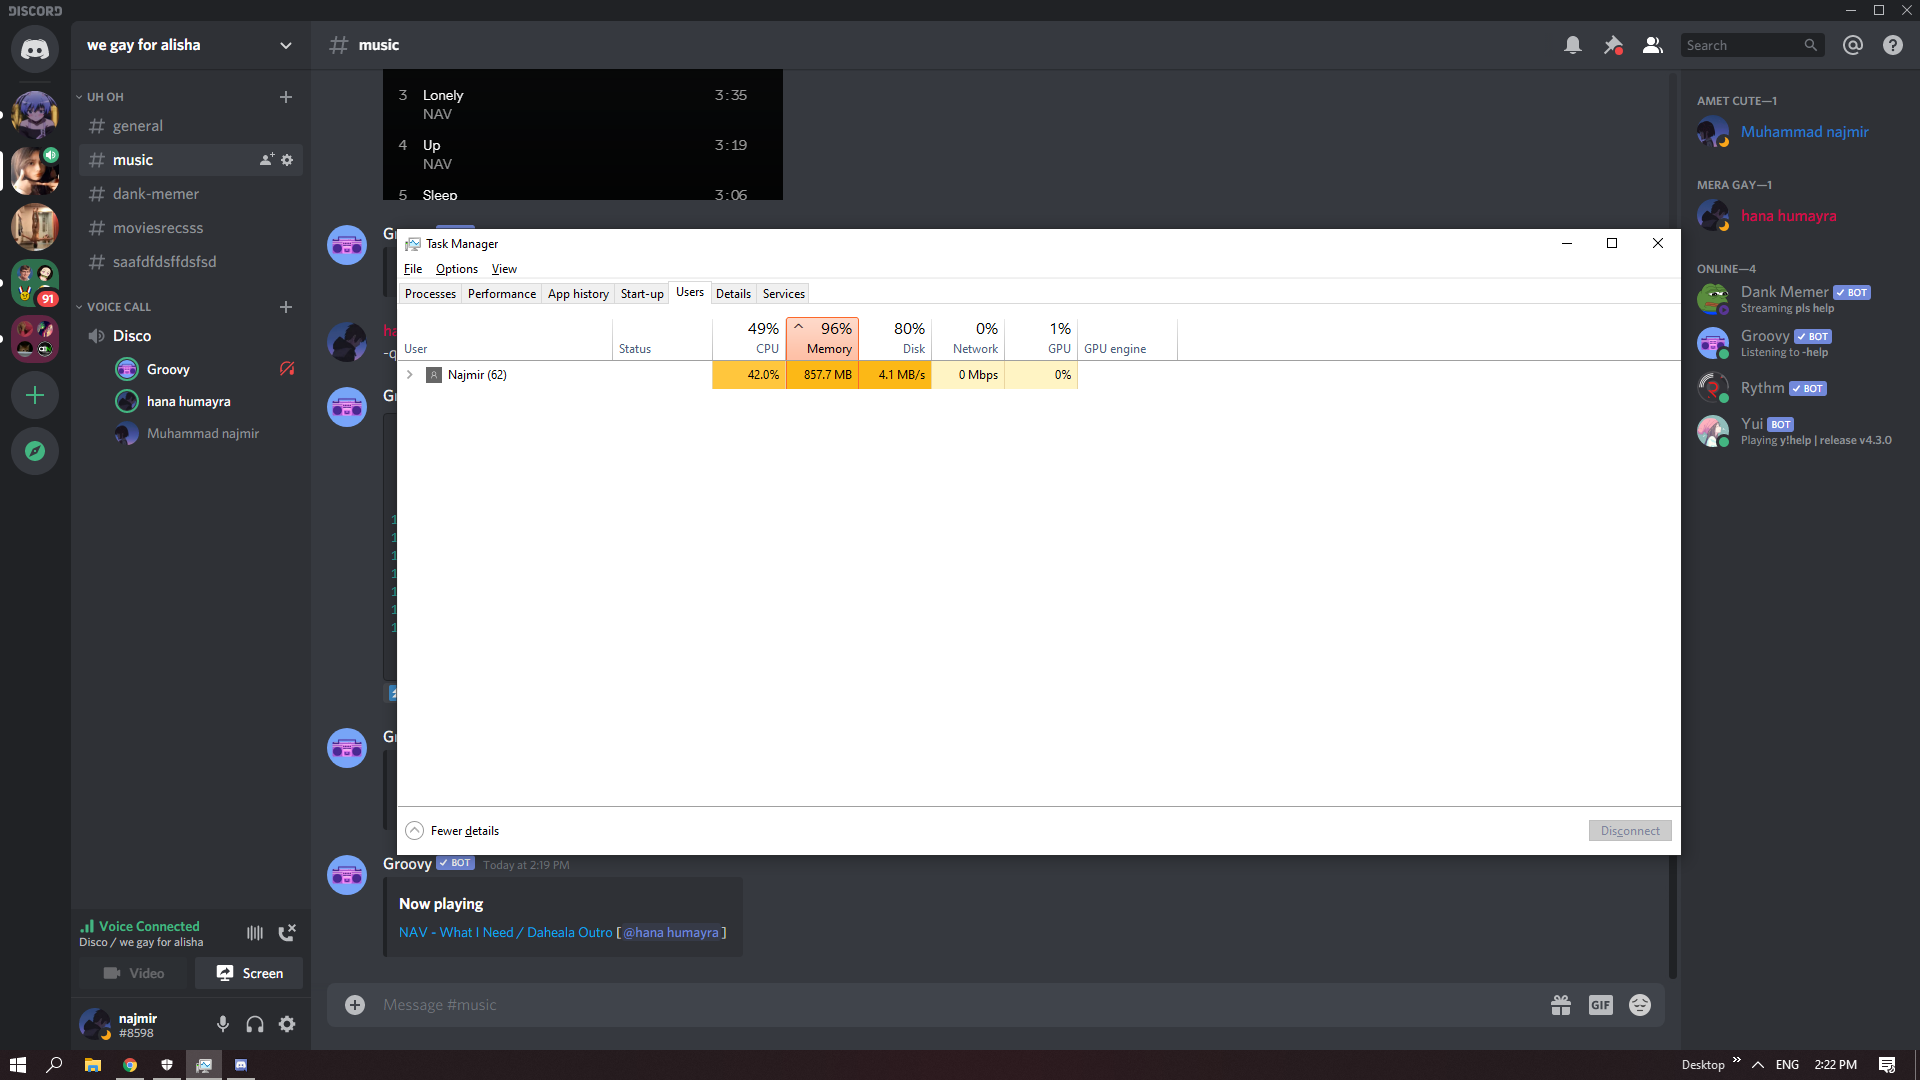The image size is (1920, 1080).
Task: Deafen audio with the headphone icon
Action: [x=255, y=1024]
